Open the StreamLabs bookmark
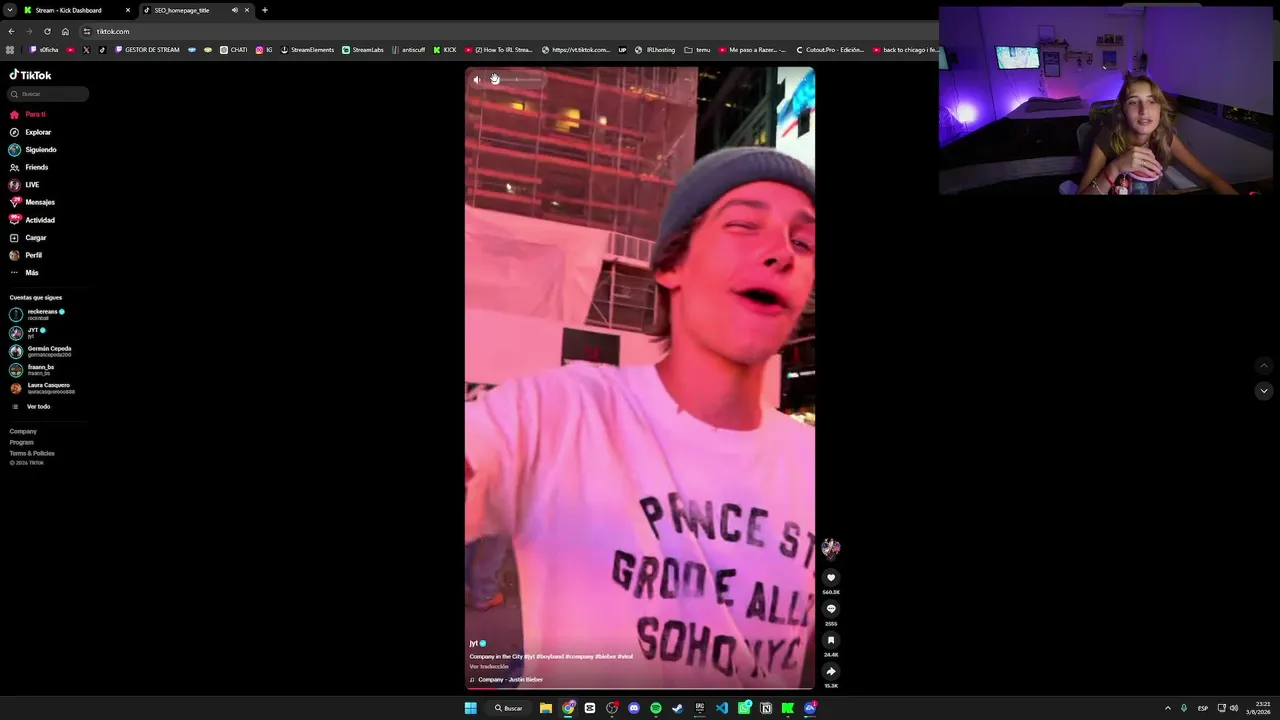 point(363,50)
